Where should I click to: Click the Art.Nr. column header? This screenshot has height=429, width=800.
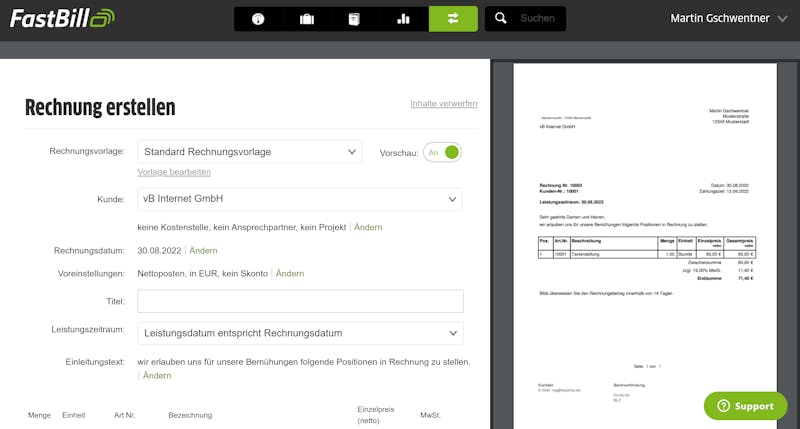pyautogui.click(x=124, y=415)
